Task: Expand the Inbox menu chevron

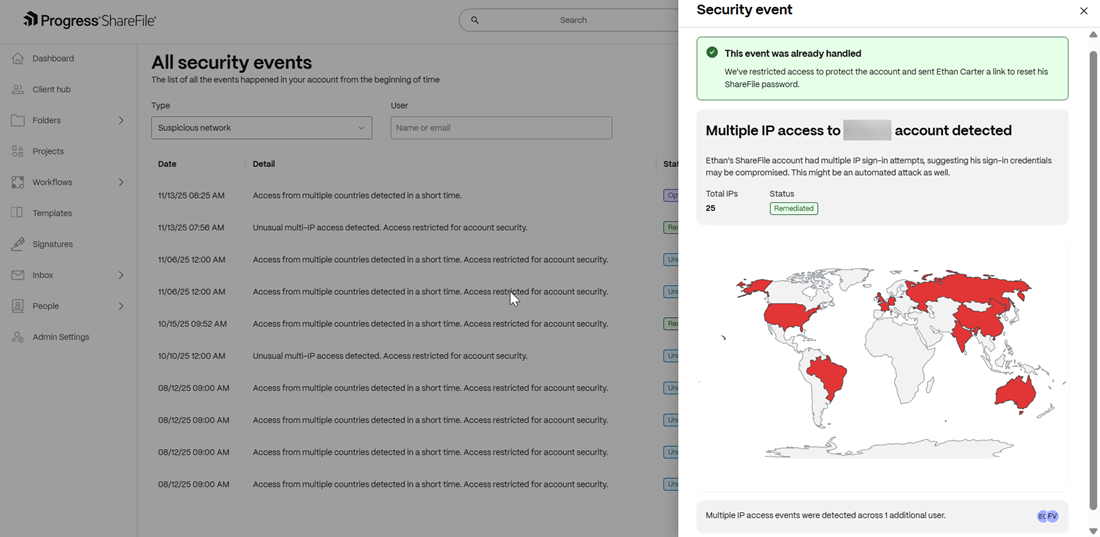Action: point(121,275)
